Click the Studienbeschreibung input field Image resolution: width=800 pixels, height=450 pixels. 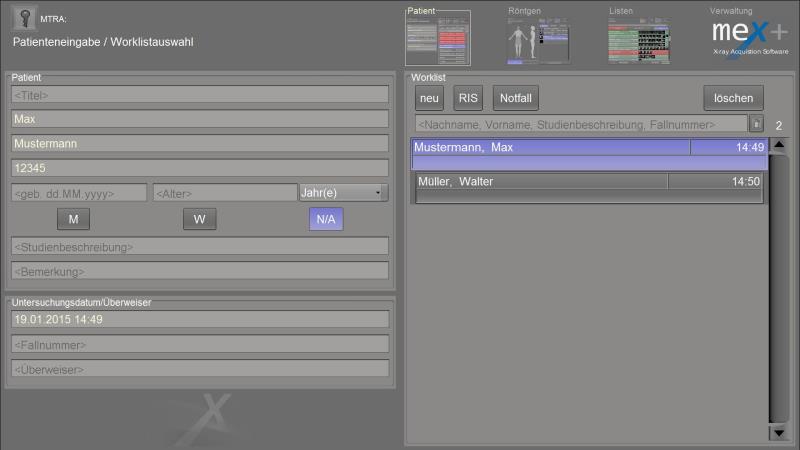(199, 246)
